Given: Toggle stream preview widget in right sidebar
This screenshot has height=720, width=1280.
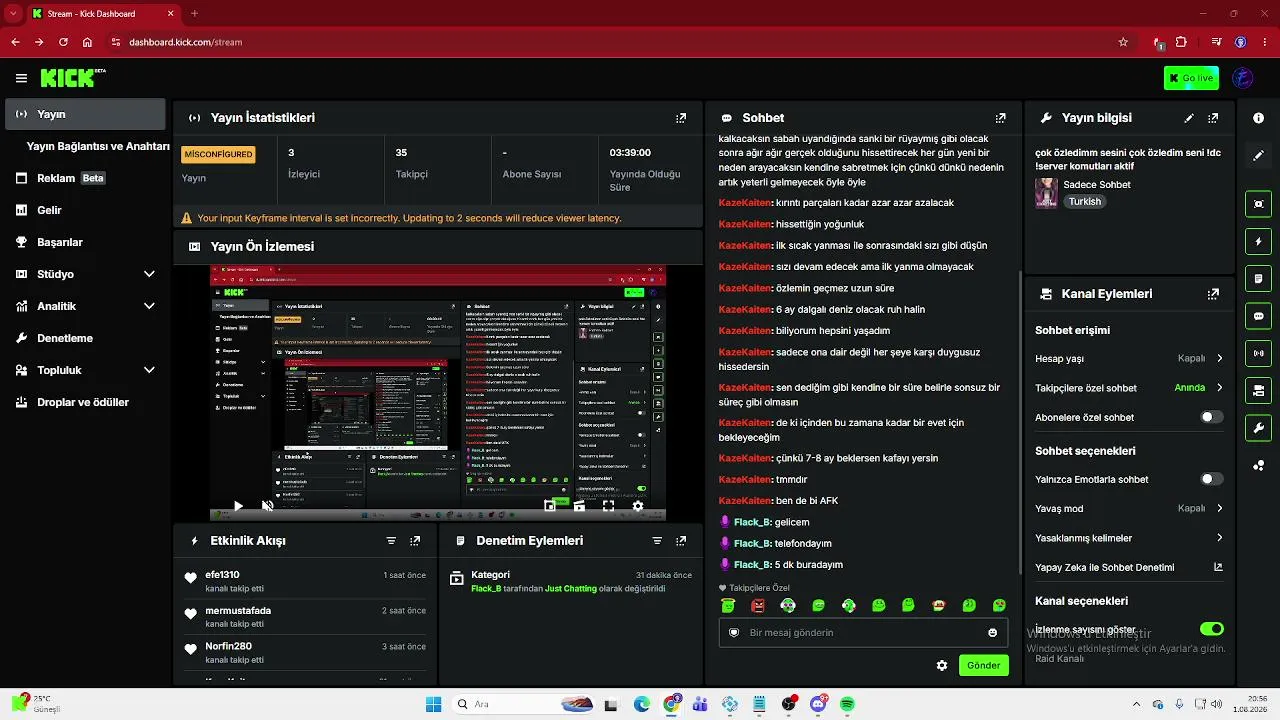Looking at the screenshot, I should tap(1258, 204).
